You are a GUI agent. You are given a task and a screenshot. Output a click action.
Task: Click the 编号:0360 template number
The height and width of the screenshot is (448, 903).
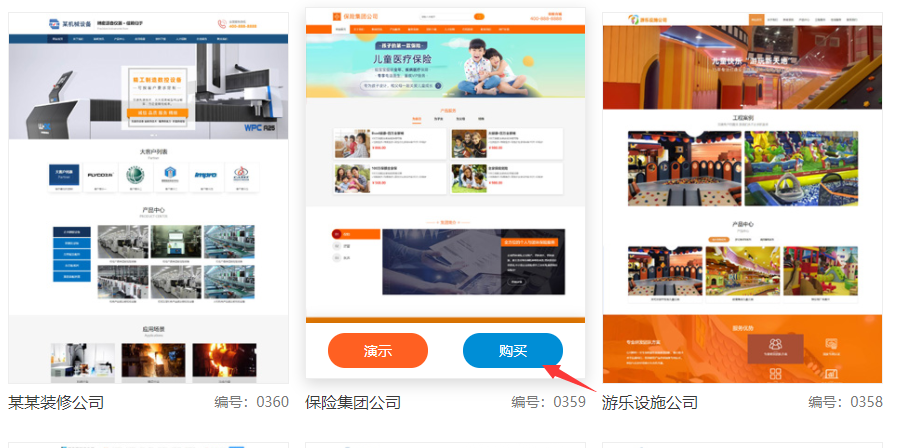[251, 403]
